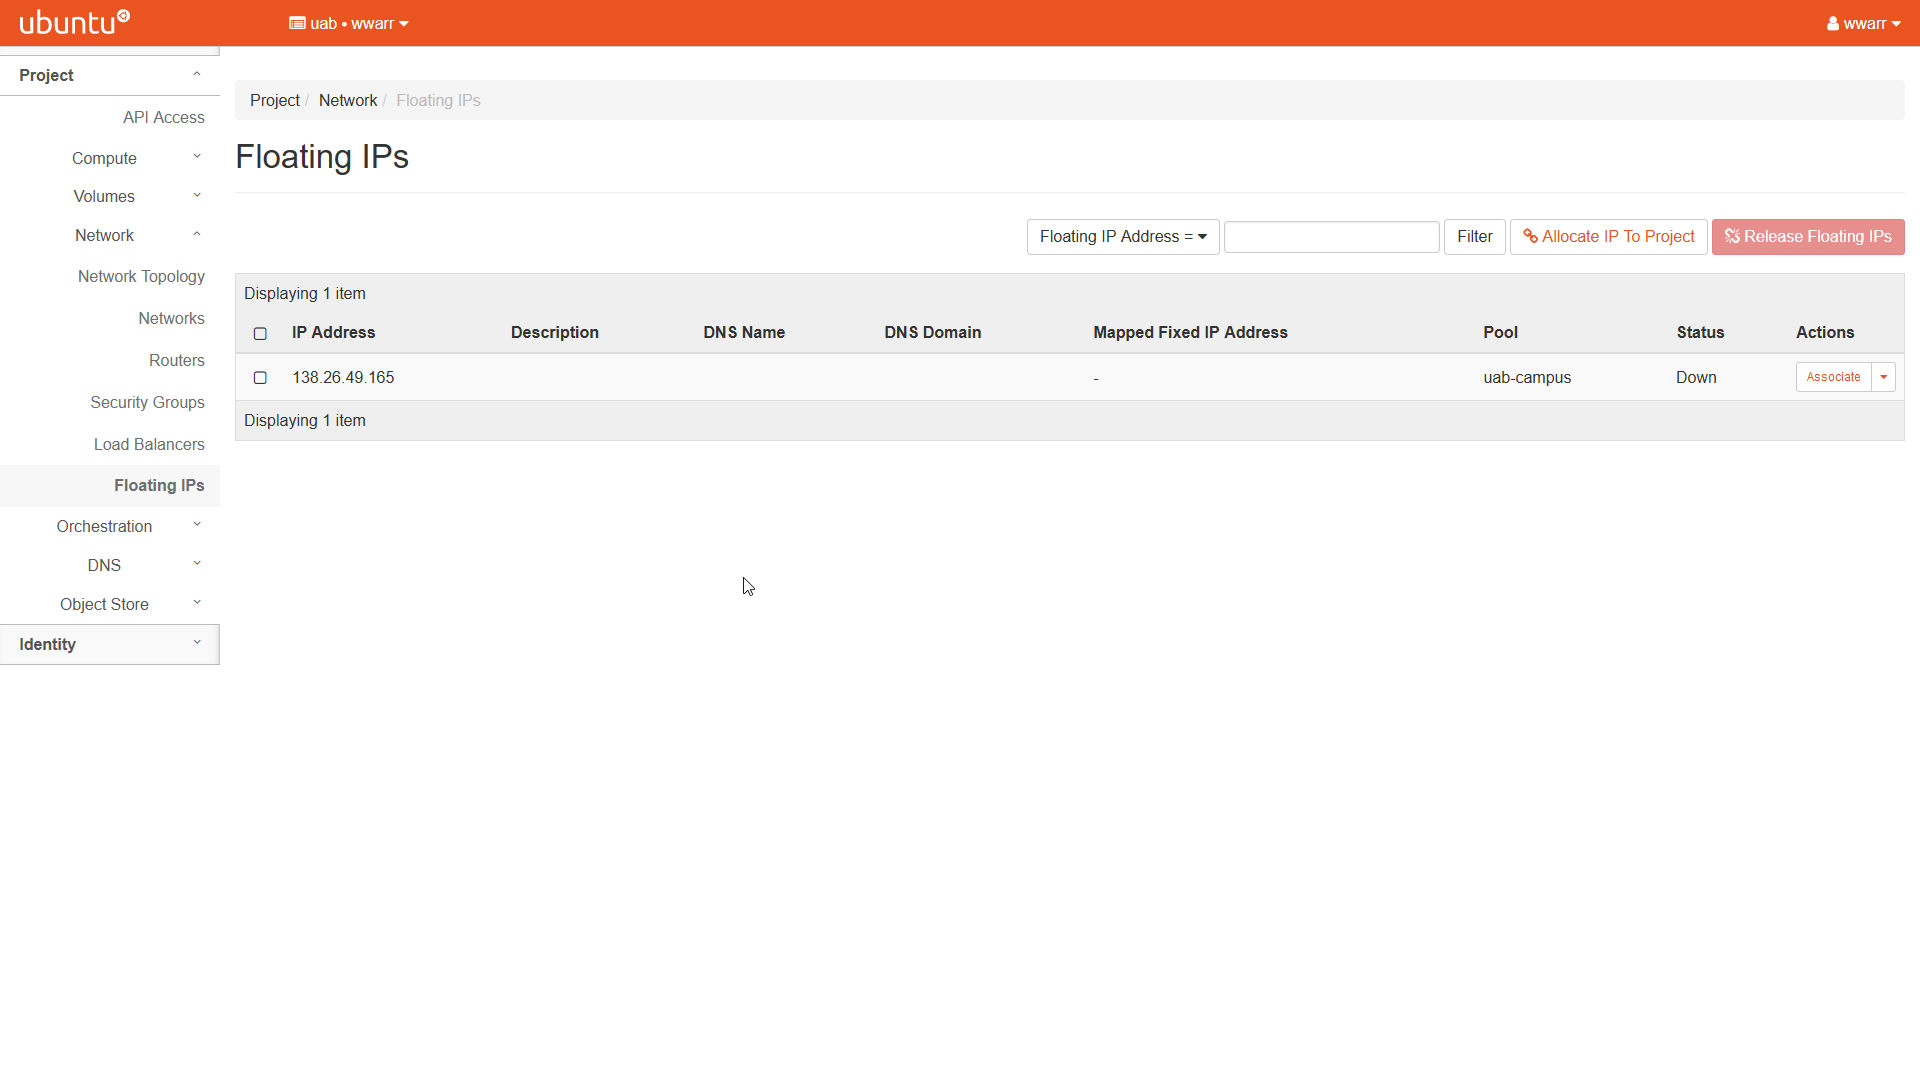Screen dimensions: 1920x1080
Task: Go to Networks page
Action: point(171,318)
